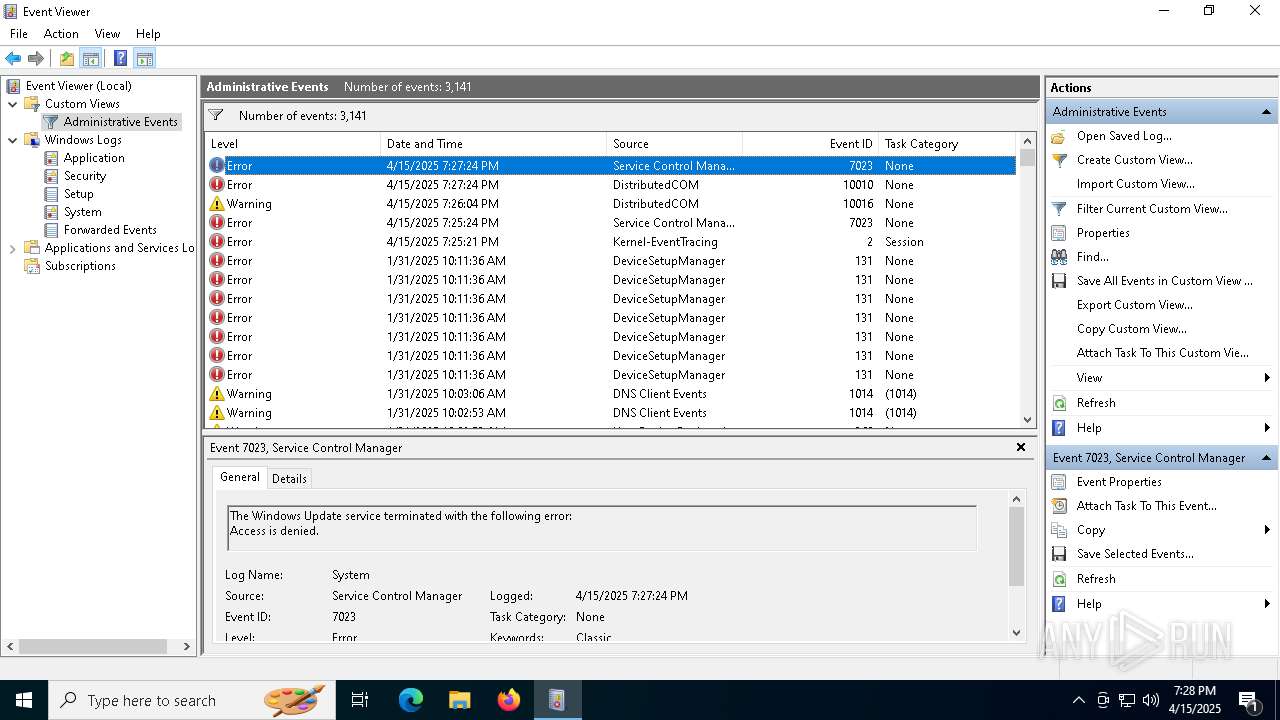The width and height of the screenshot is (1280, 720).
Task: Select the DistributedCOM 10010 error row
Action: [x=610, y=185]
